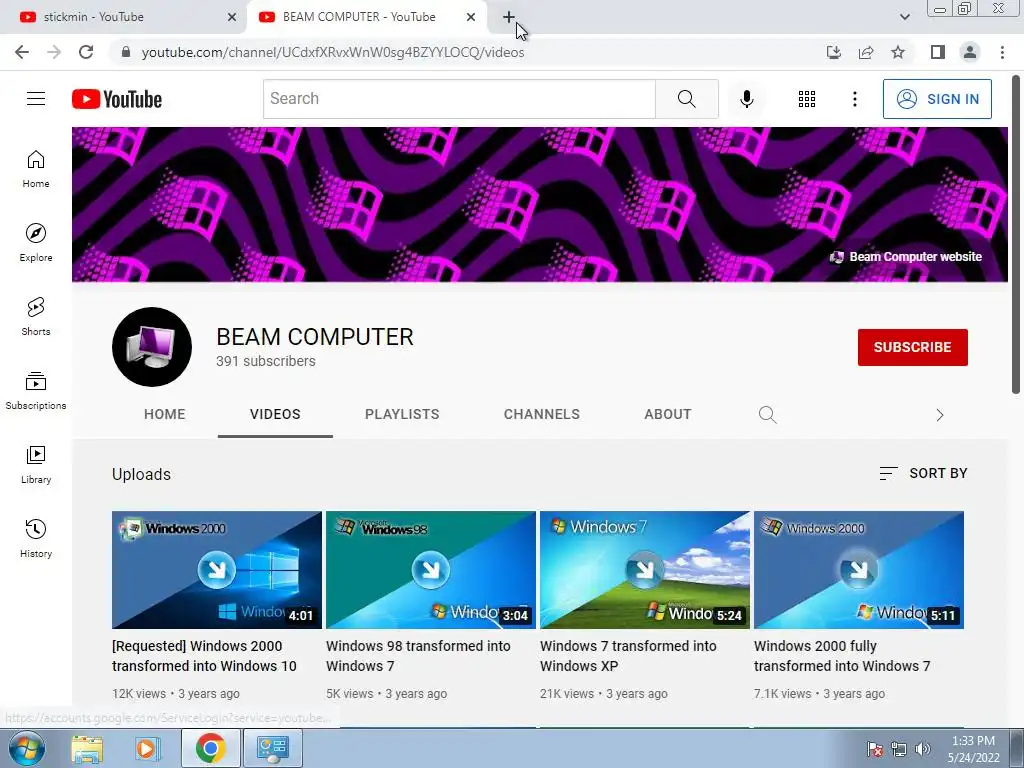Close the BEAM COMPUTER tab
The width and height of the screenshot is (1024, 768).
click(x=471, y=17)
